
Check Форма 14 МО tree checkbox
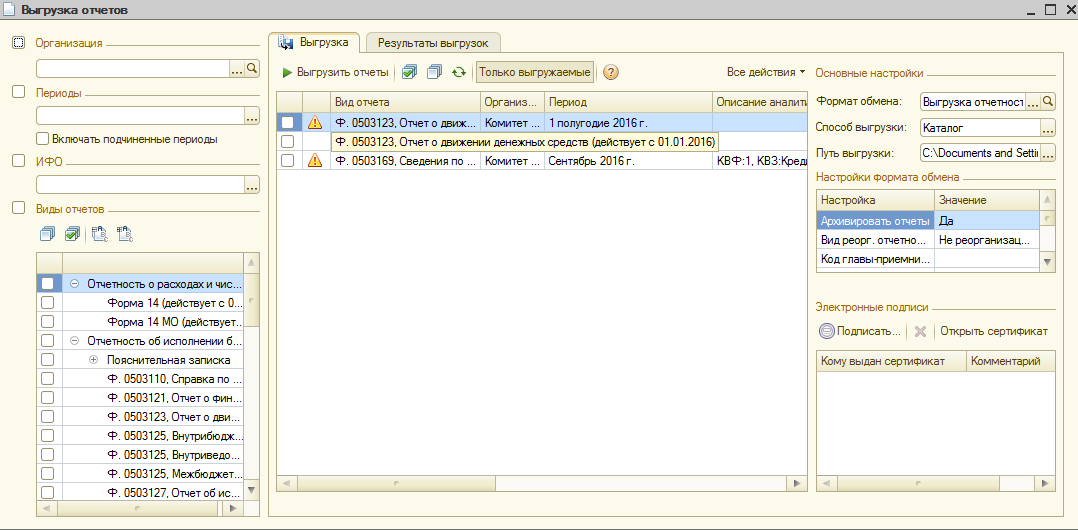click(x=47, y=321)
